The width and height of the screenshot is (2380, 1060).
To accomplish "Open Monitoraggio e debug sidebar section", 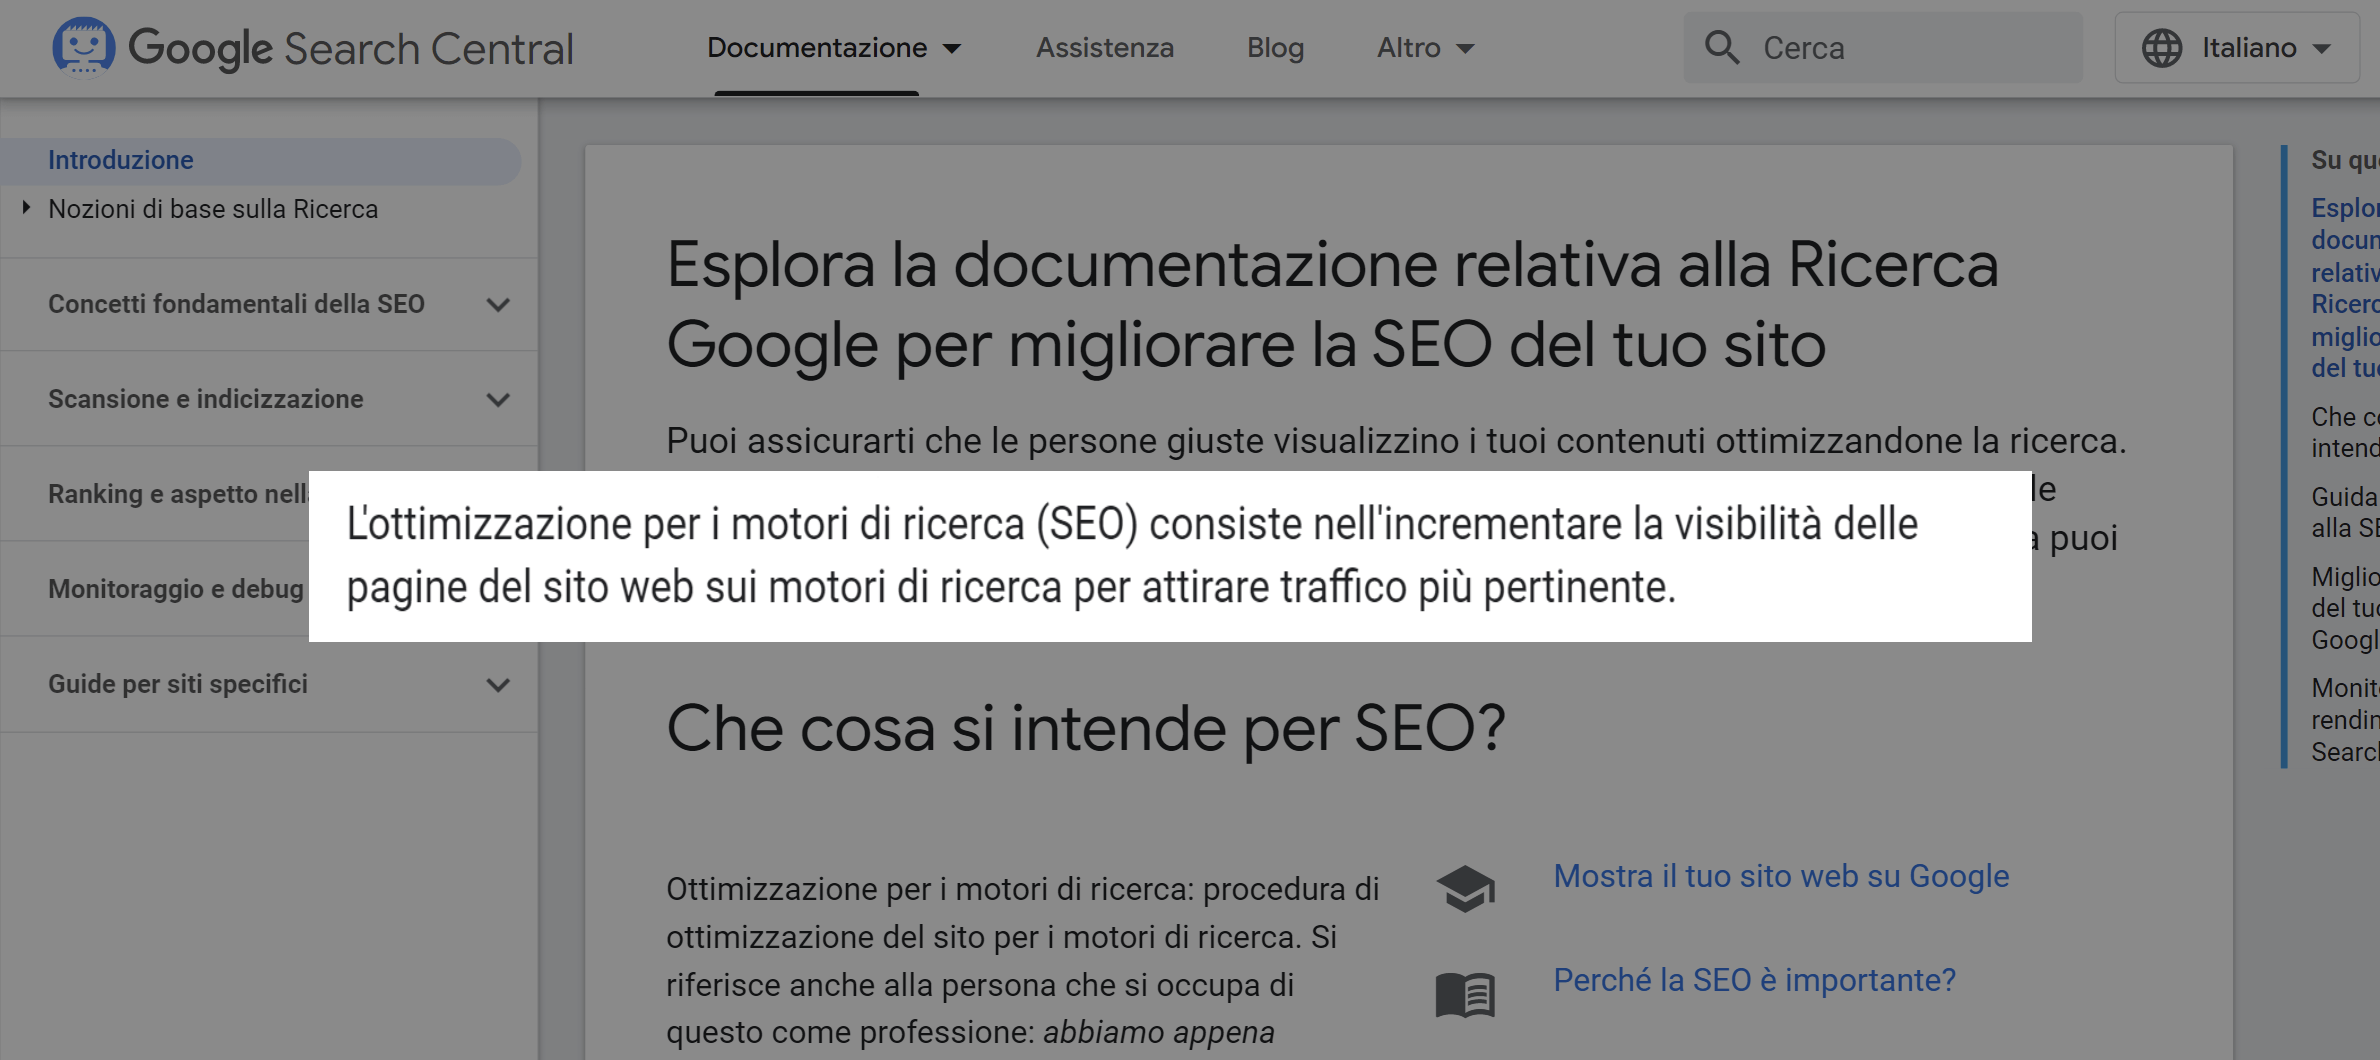I will tap(176, 589).
